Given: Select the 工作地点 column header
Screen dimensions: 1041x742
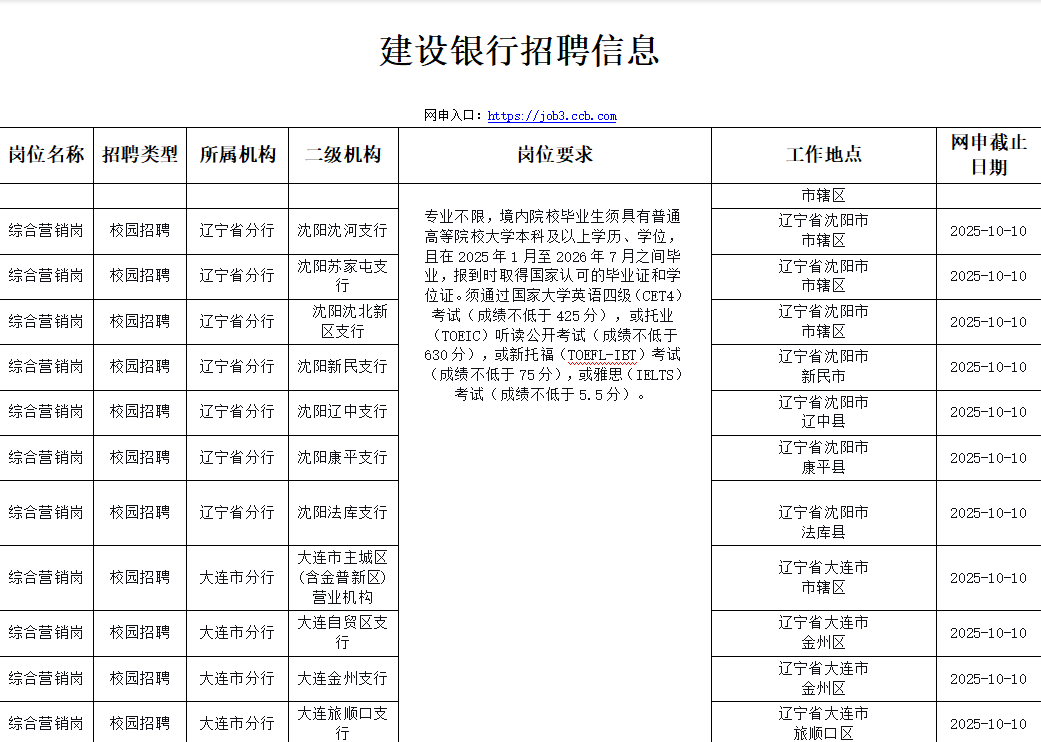Looking at the screenshot, I should click(x=823, y=155).
